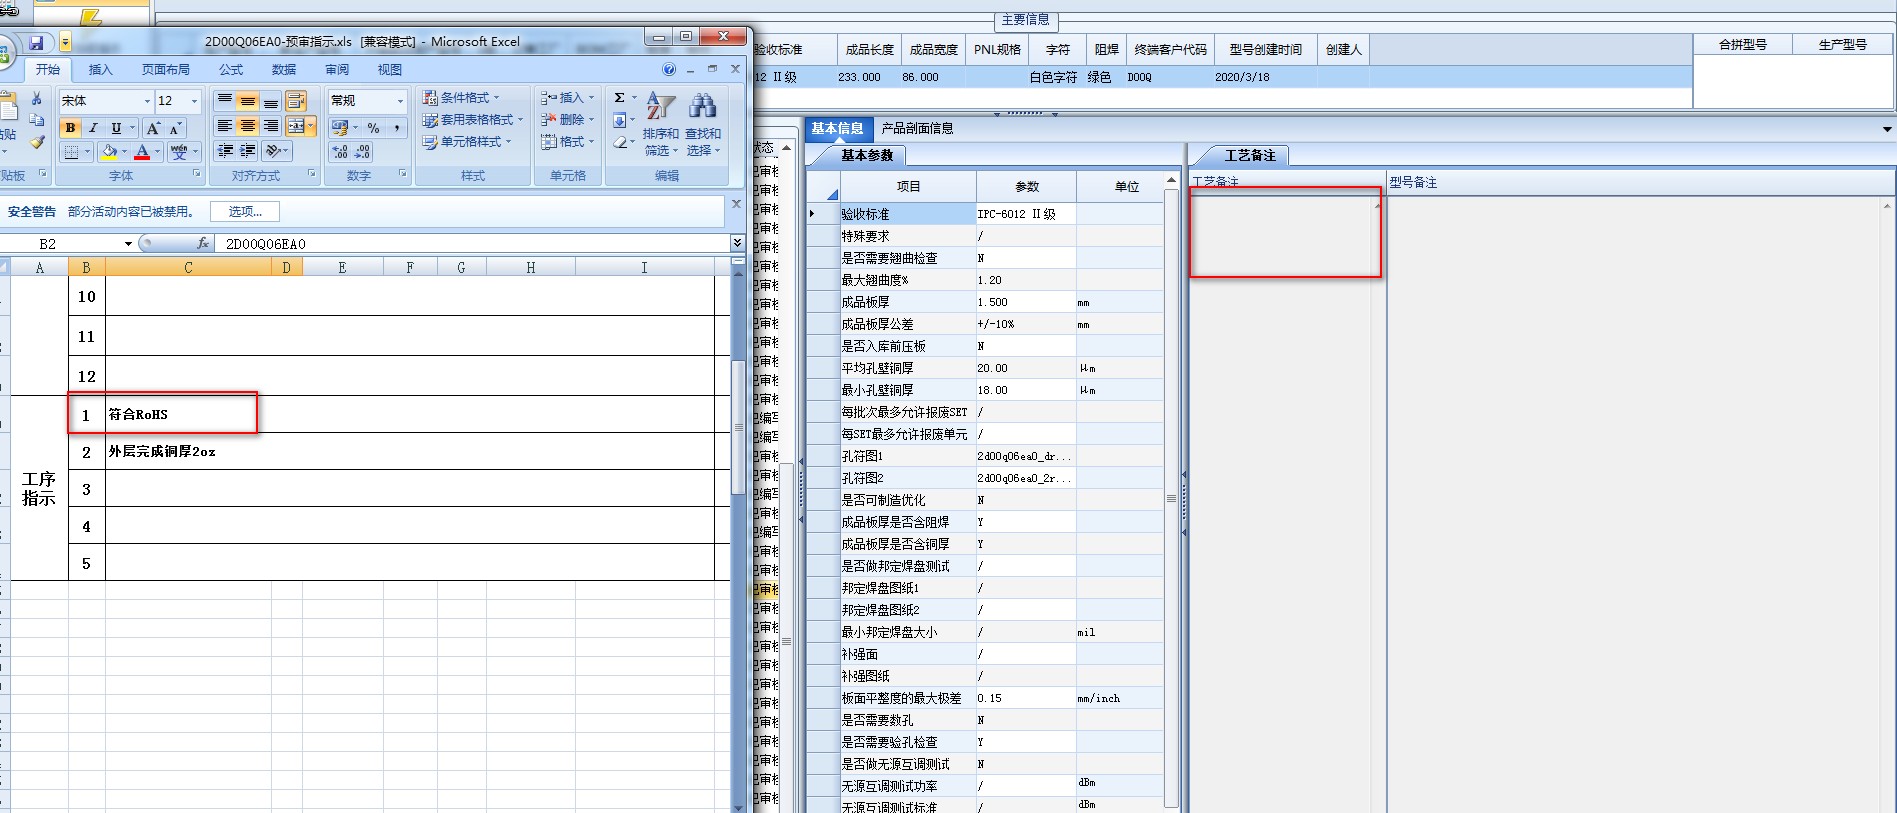
Task: Click the 选项... security warning button
Action: point(245,212)
